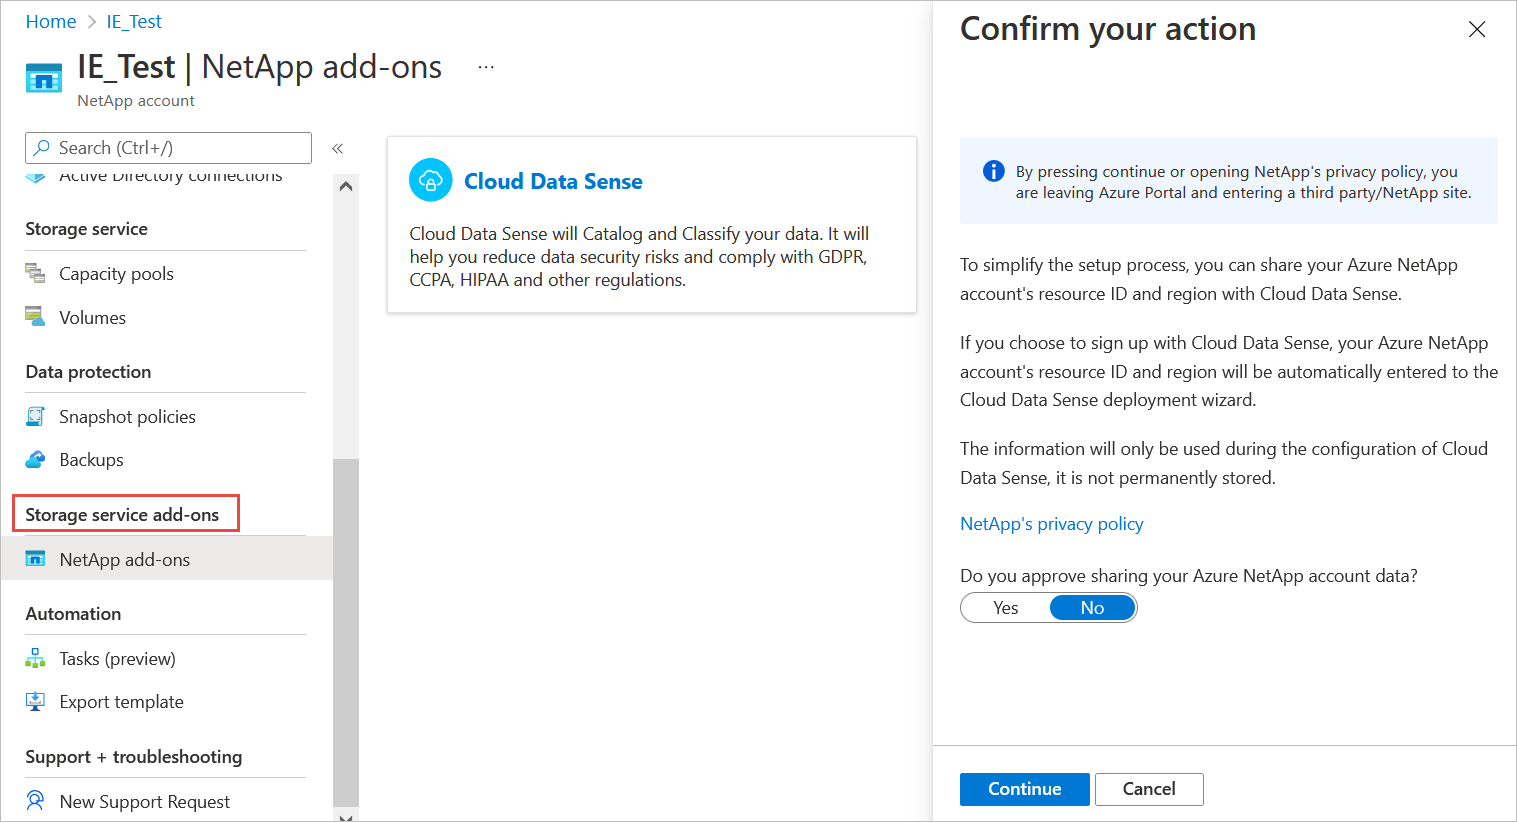This screenshot has width=1517, height=822.
Task: Collapse the sidebar with double chevron
Action: click(338, 148)
